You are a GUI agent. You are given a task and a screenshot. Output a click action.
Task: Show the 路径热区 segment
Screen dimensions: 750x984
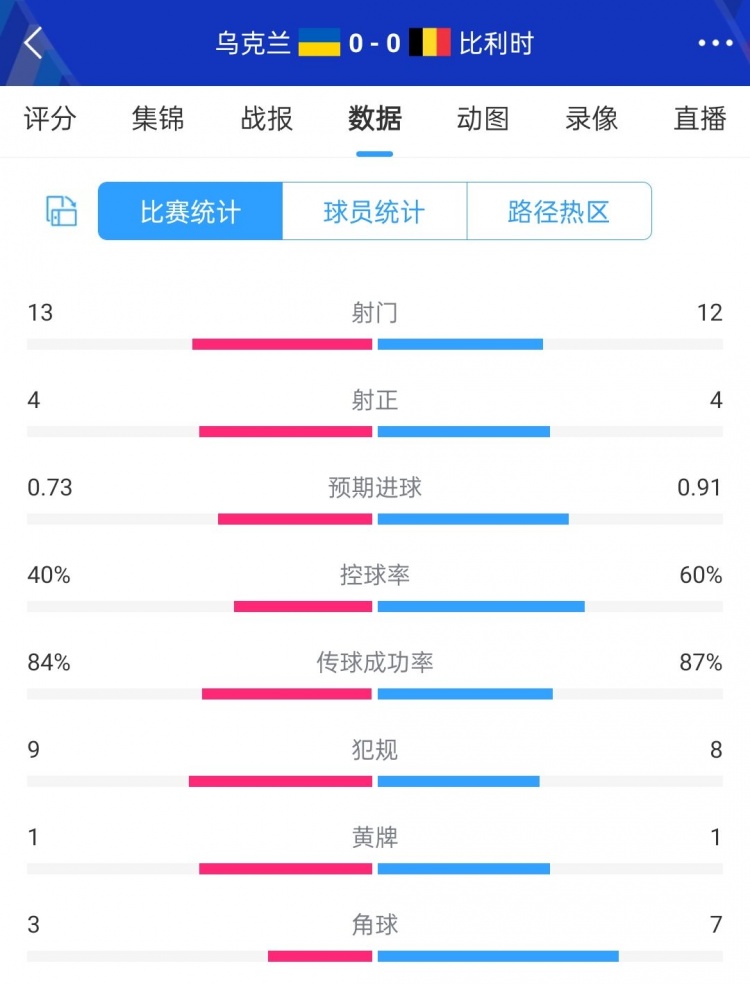[x=559, y=211]
